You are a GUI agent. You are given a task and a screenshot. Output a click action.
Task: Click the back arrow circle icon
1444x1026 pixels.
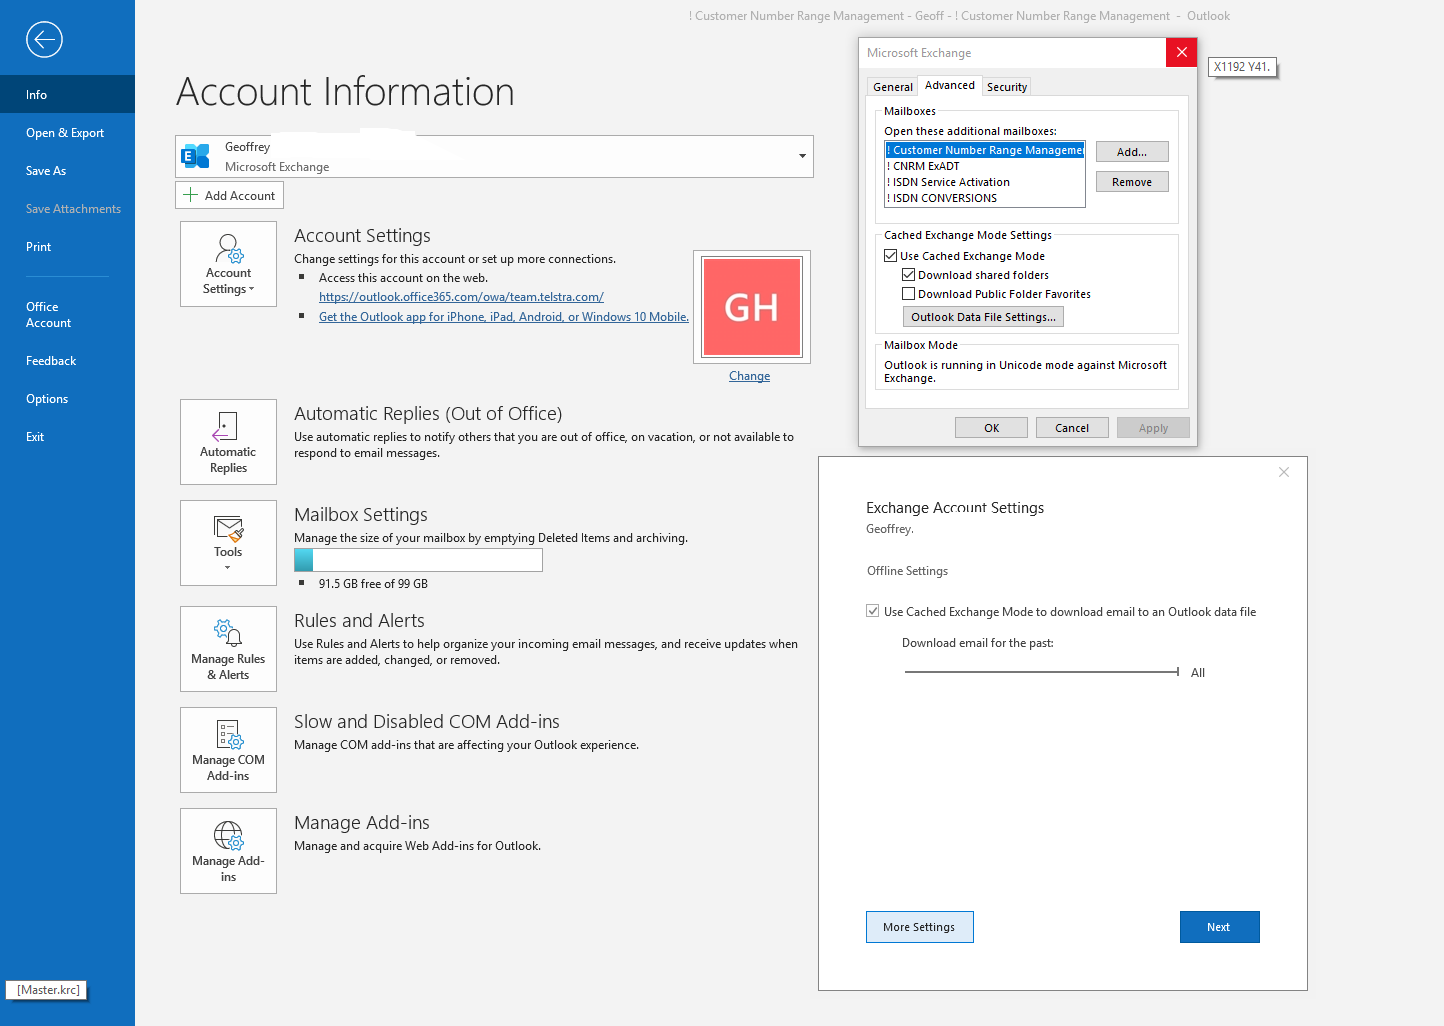(x=44, y=39)
